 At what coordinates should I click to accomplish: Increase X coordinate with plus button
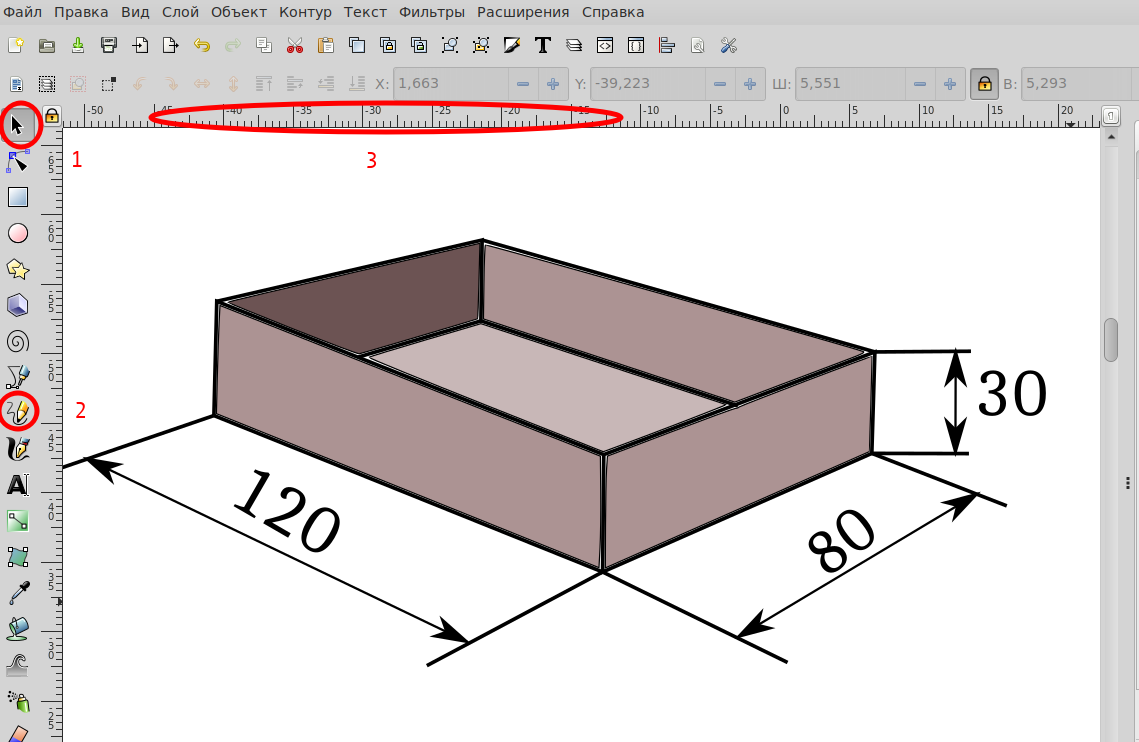553,84
